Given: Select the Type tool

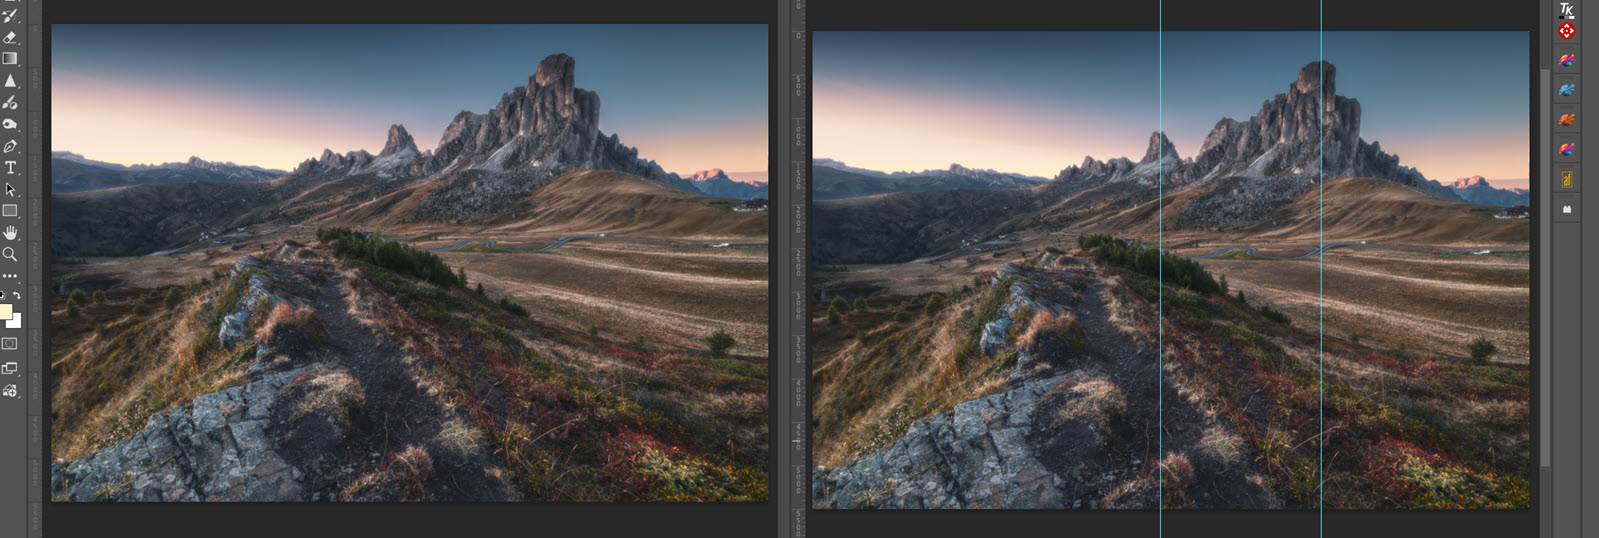Looking at the screenshot, I should point(10,168).
